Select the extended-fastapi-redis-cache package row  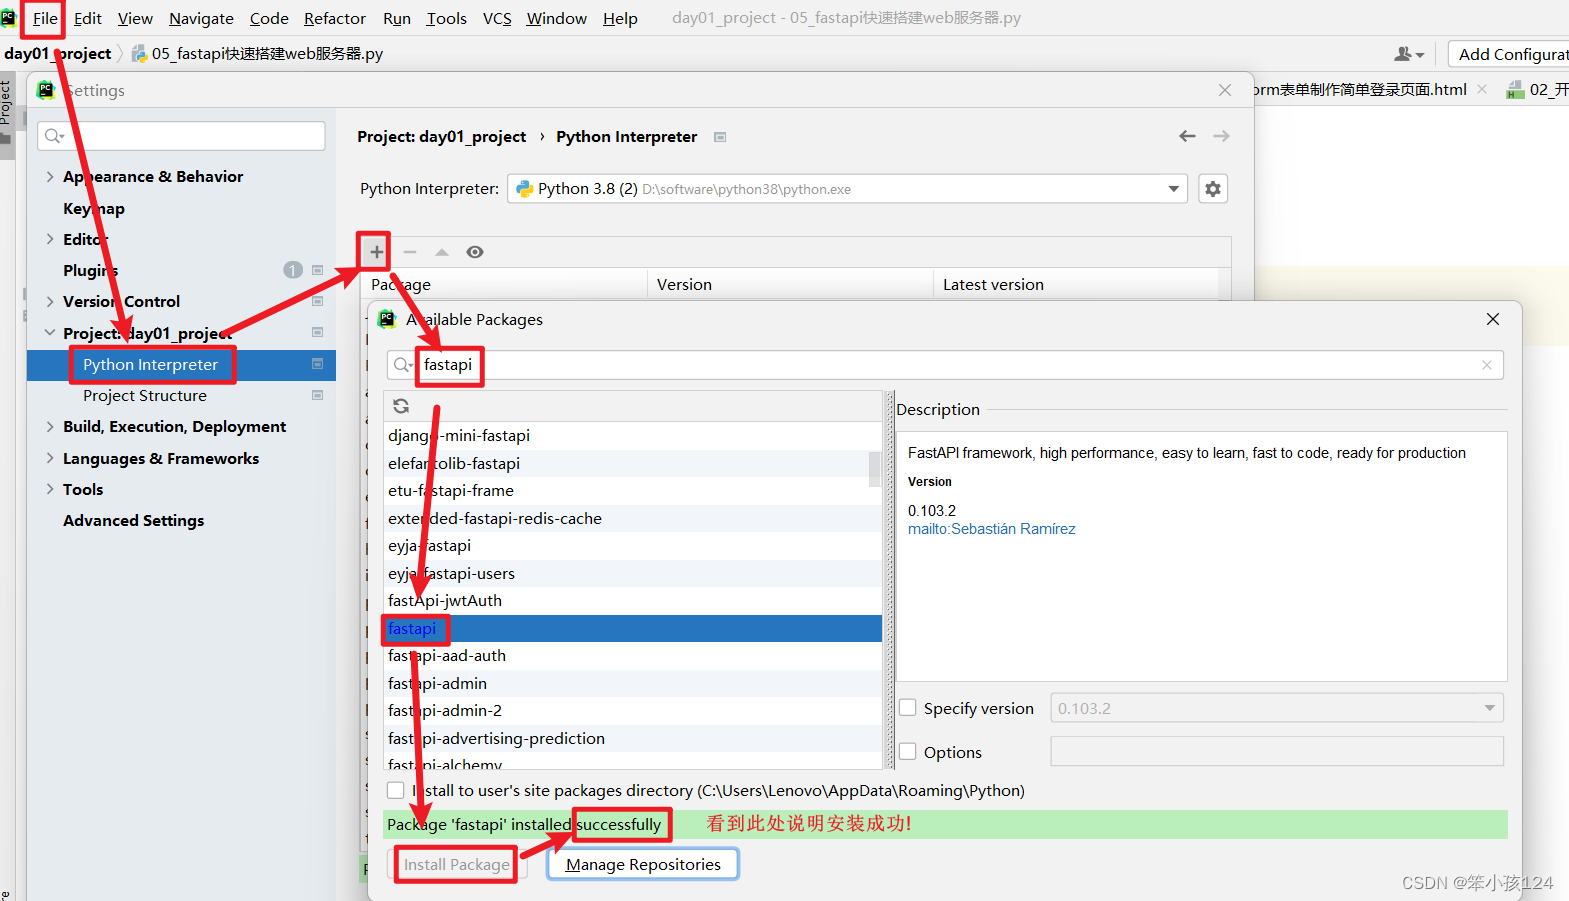(x=633, y=518)
